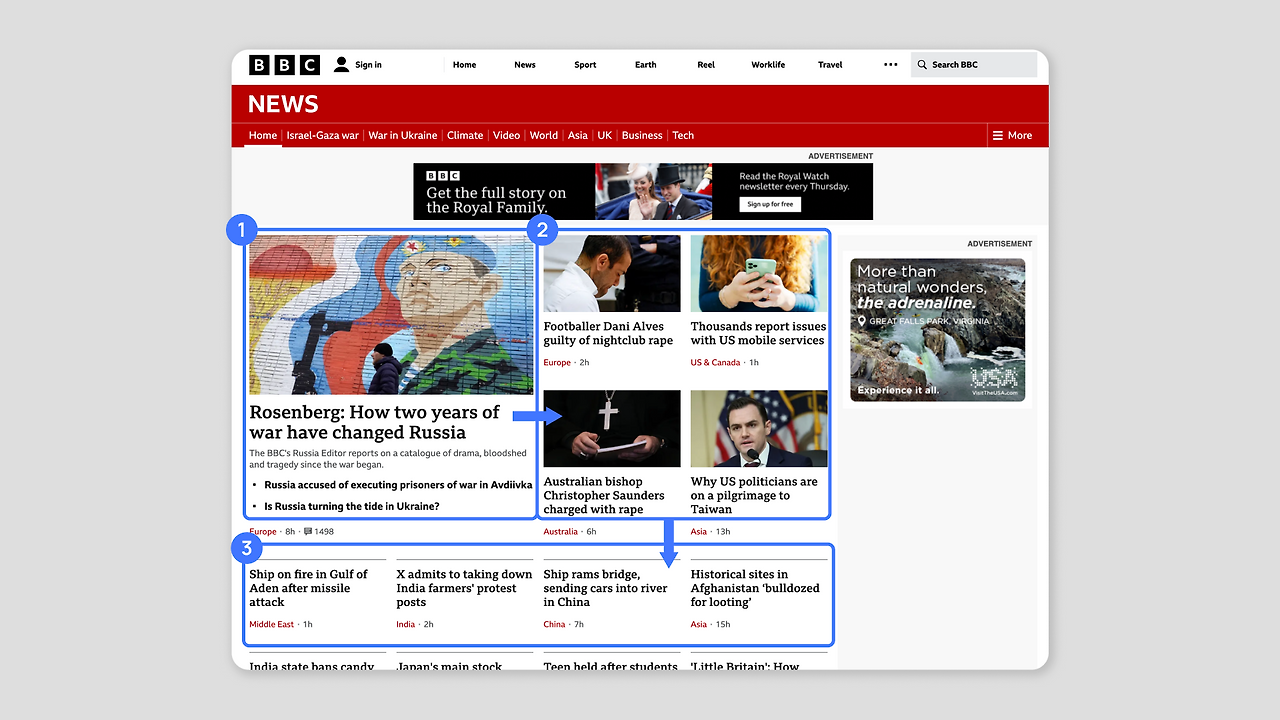Click the Sign in text link
This screenshot has height=720, width=1280.
368,65
